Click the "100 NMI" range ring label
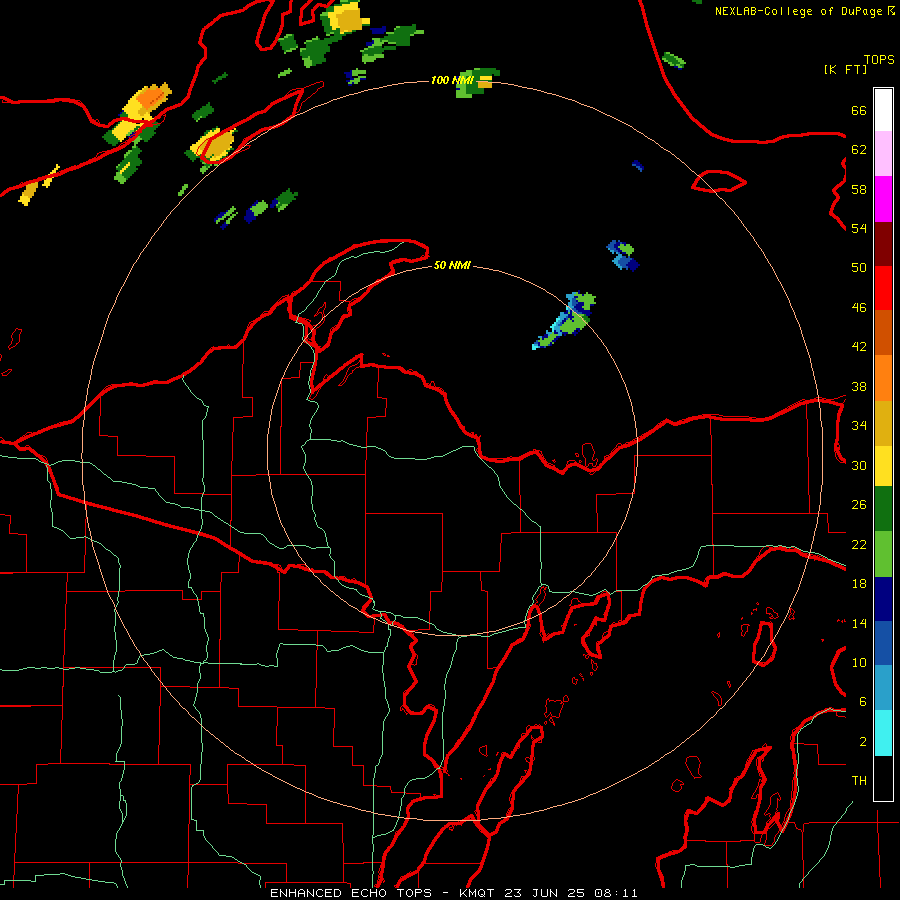 point(452,80)
